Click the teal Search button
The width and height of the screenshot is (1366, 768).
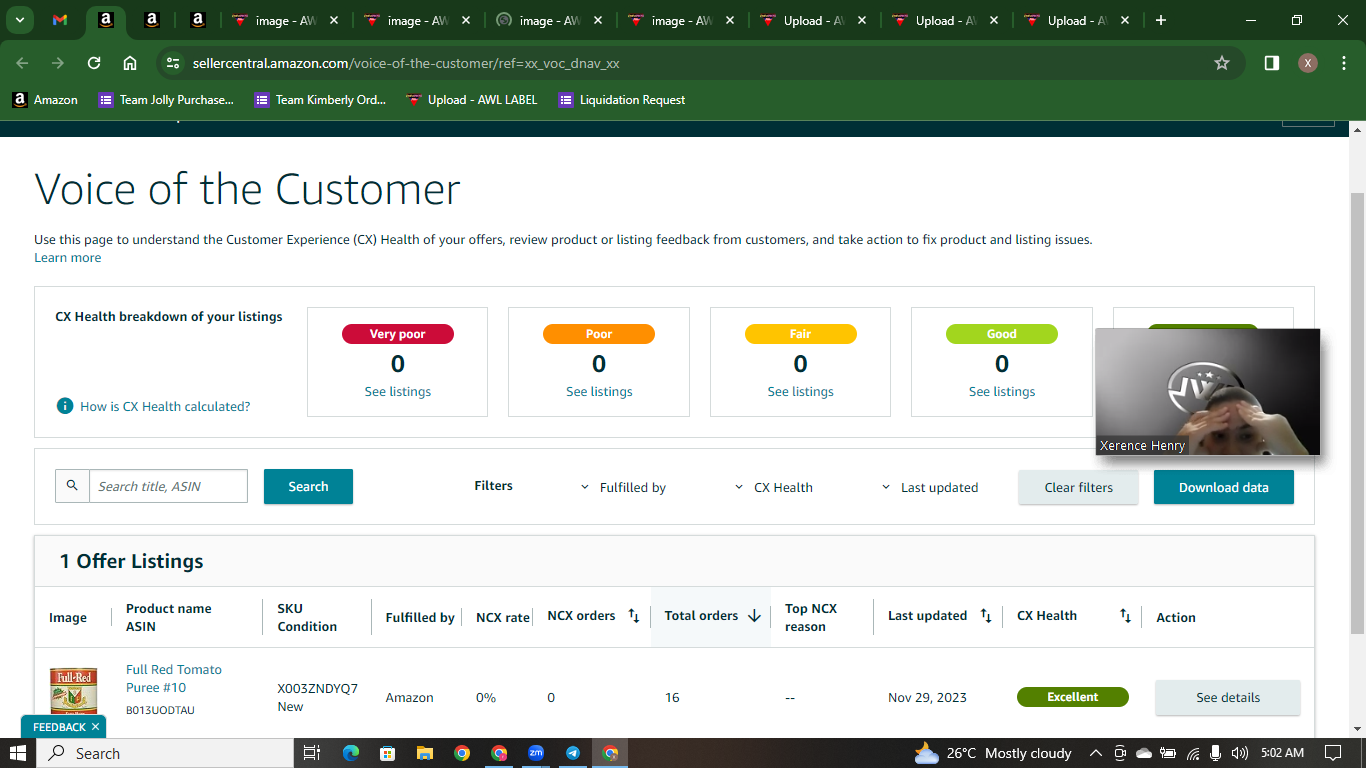tap(308, 486)
